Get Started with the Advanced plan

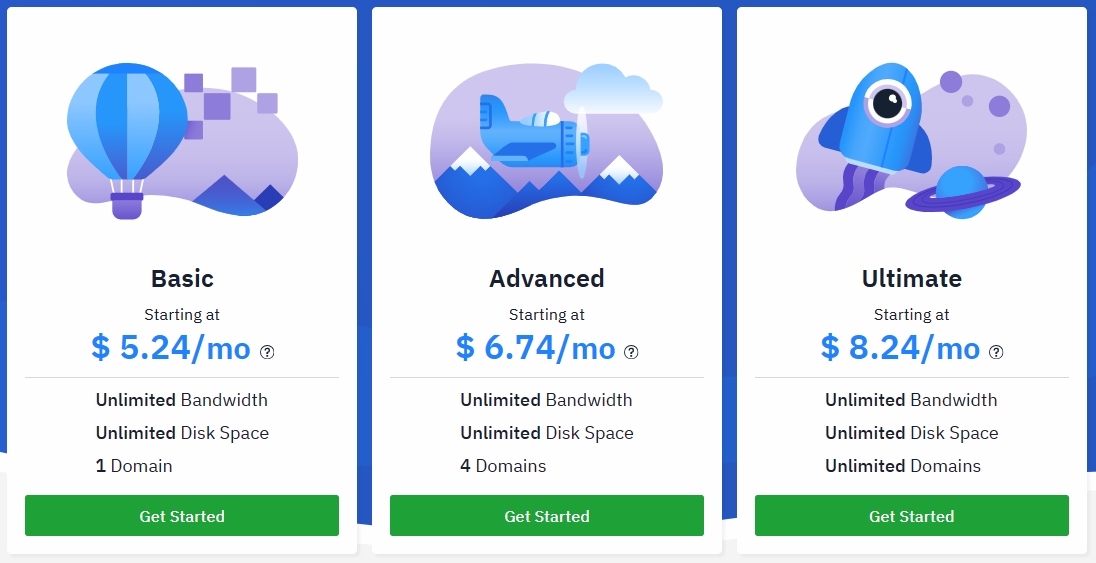click(547, 515)
